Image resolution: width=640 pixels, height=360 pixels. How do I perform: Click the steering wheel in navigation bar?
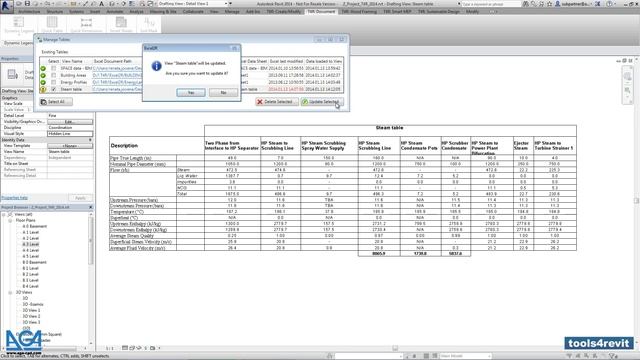[x=628, y=76]
